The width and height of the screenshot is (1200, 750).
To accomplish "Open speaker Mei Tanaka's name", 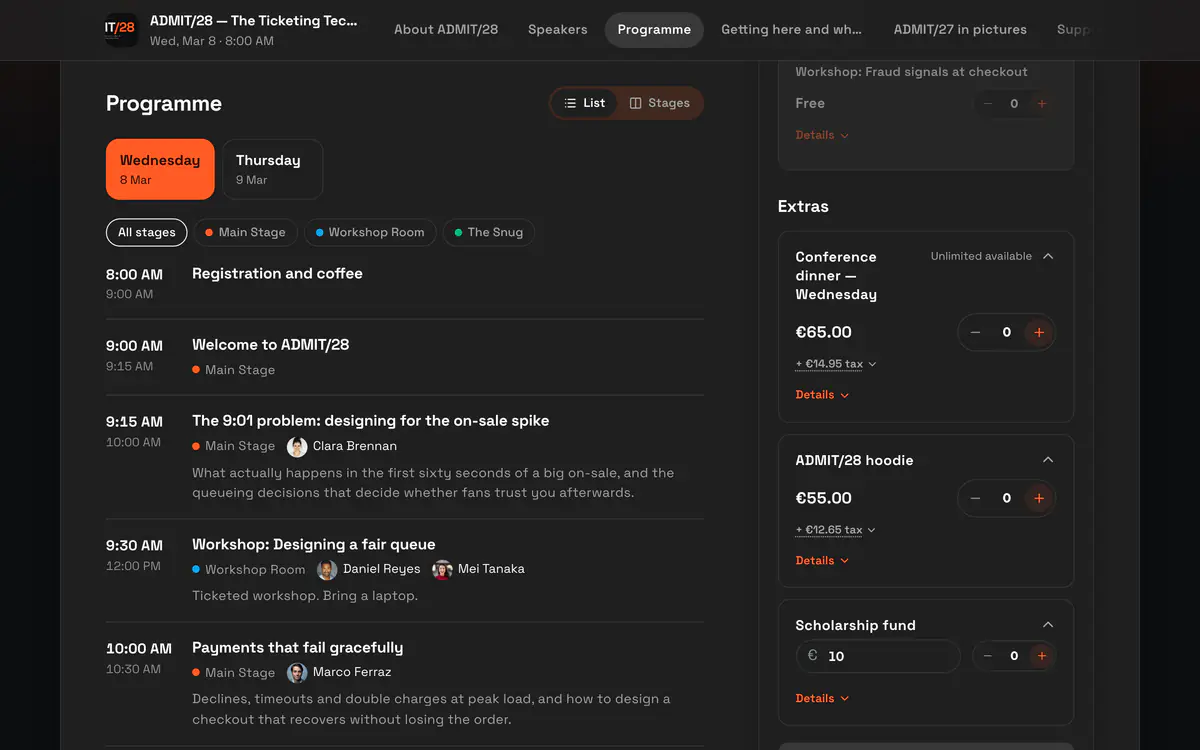I will click(491, 569).
